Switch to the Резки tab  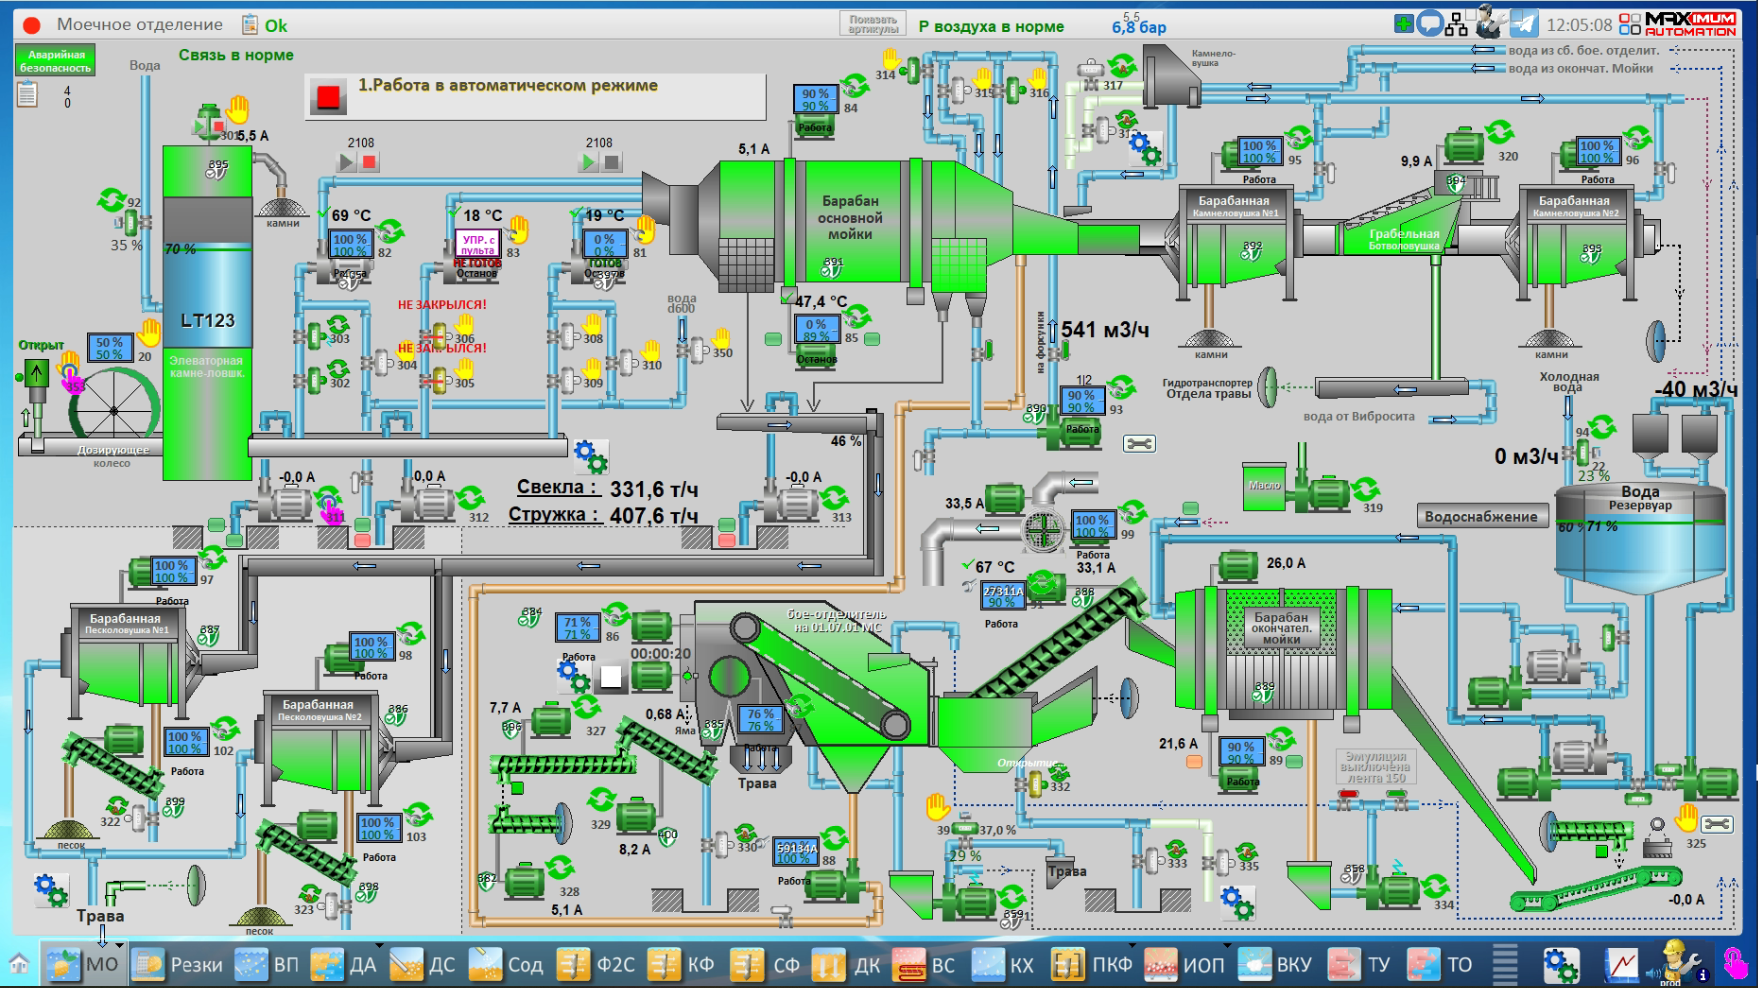(x=178, y=965)
